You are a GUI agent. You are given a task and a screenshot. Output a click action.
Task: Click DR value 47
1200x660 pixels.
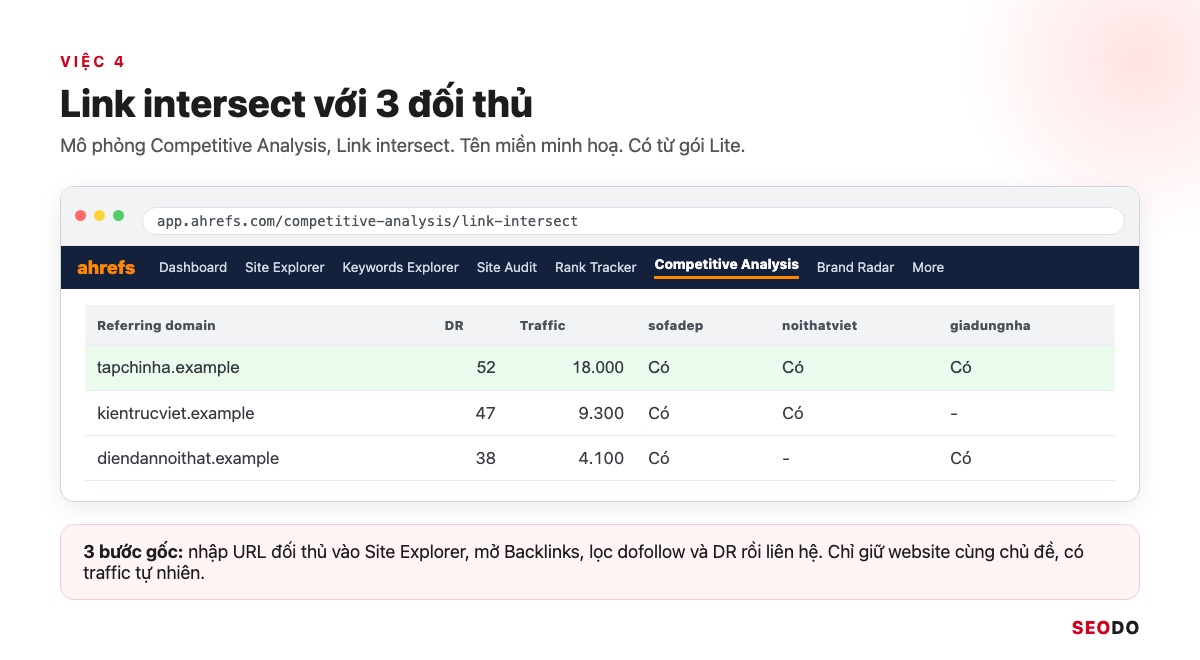coord(486,413)
